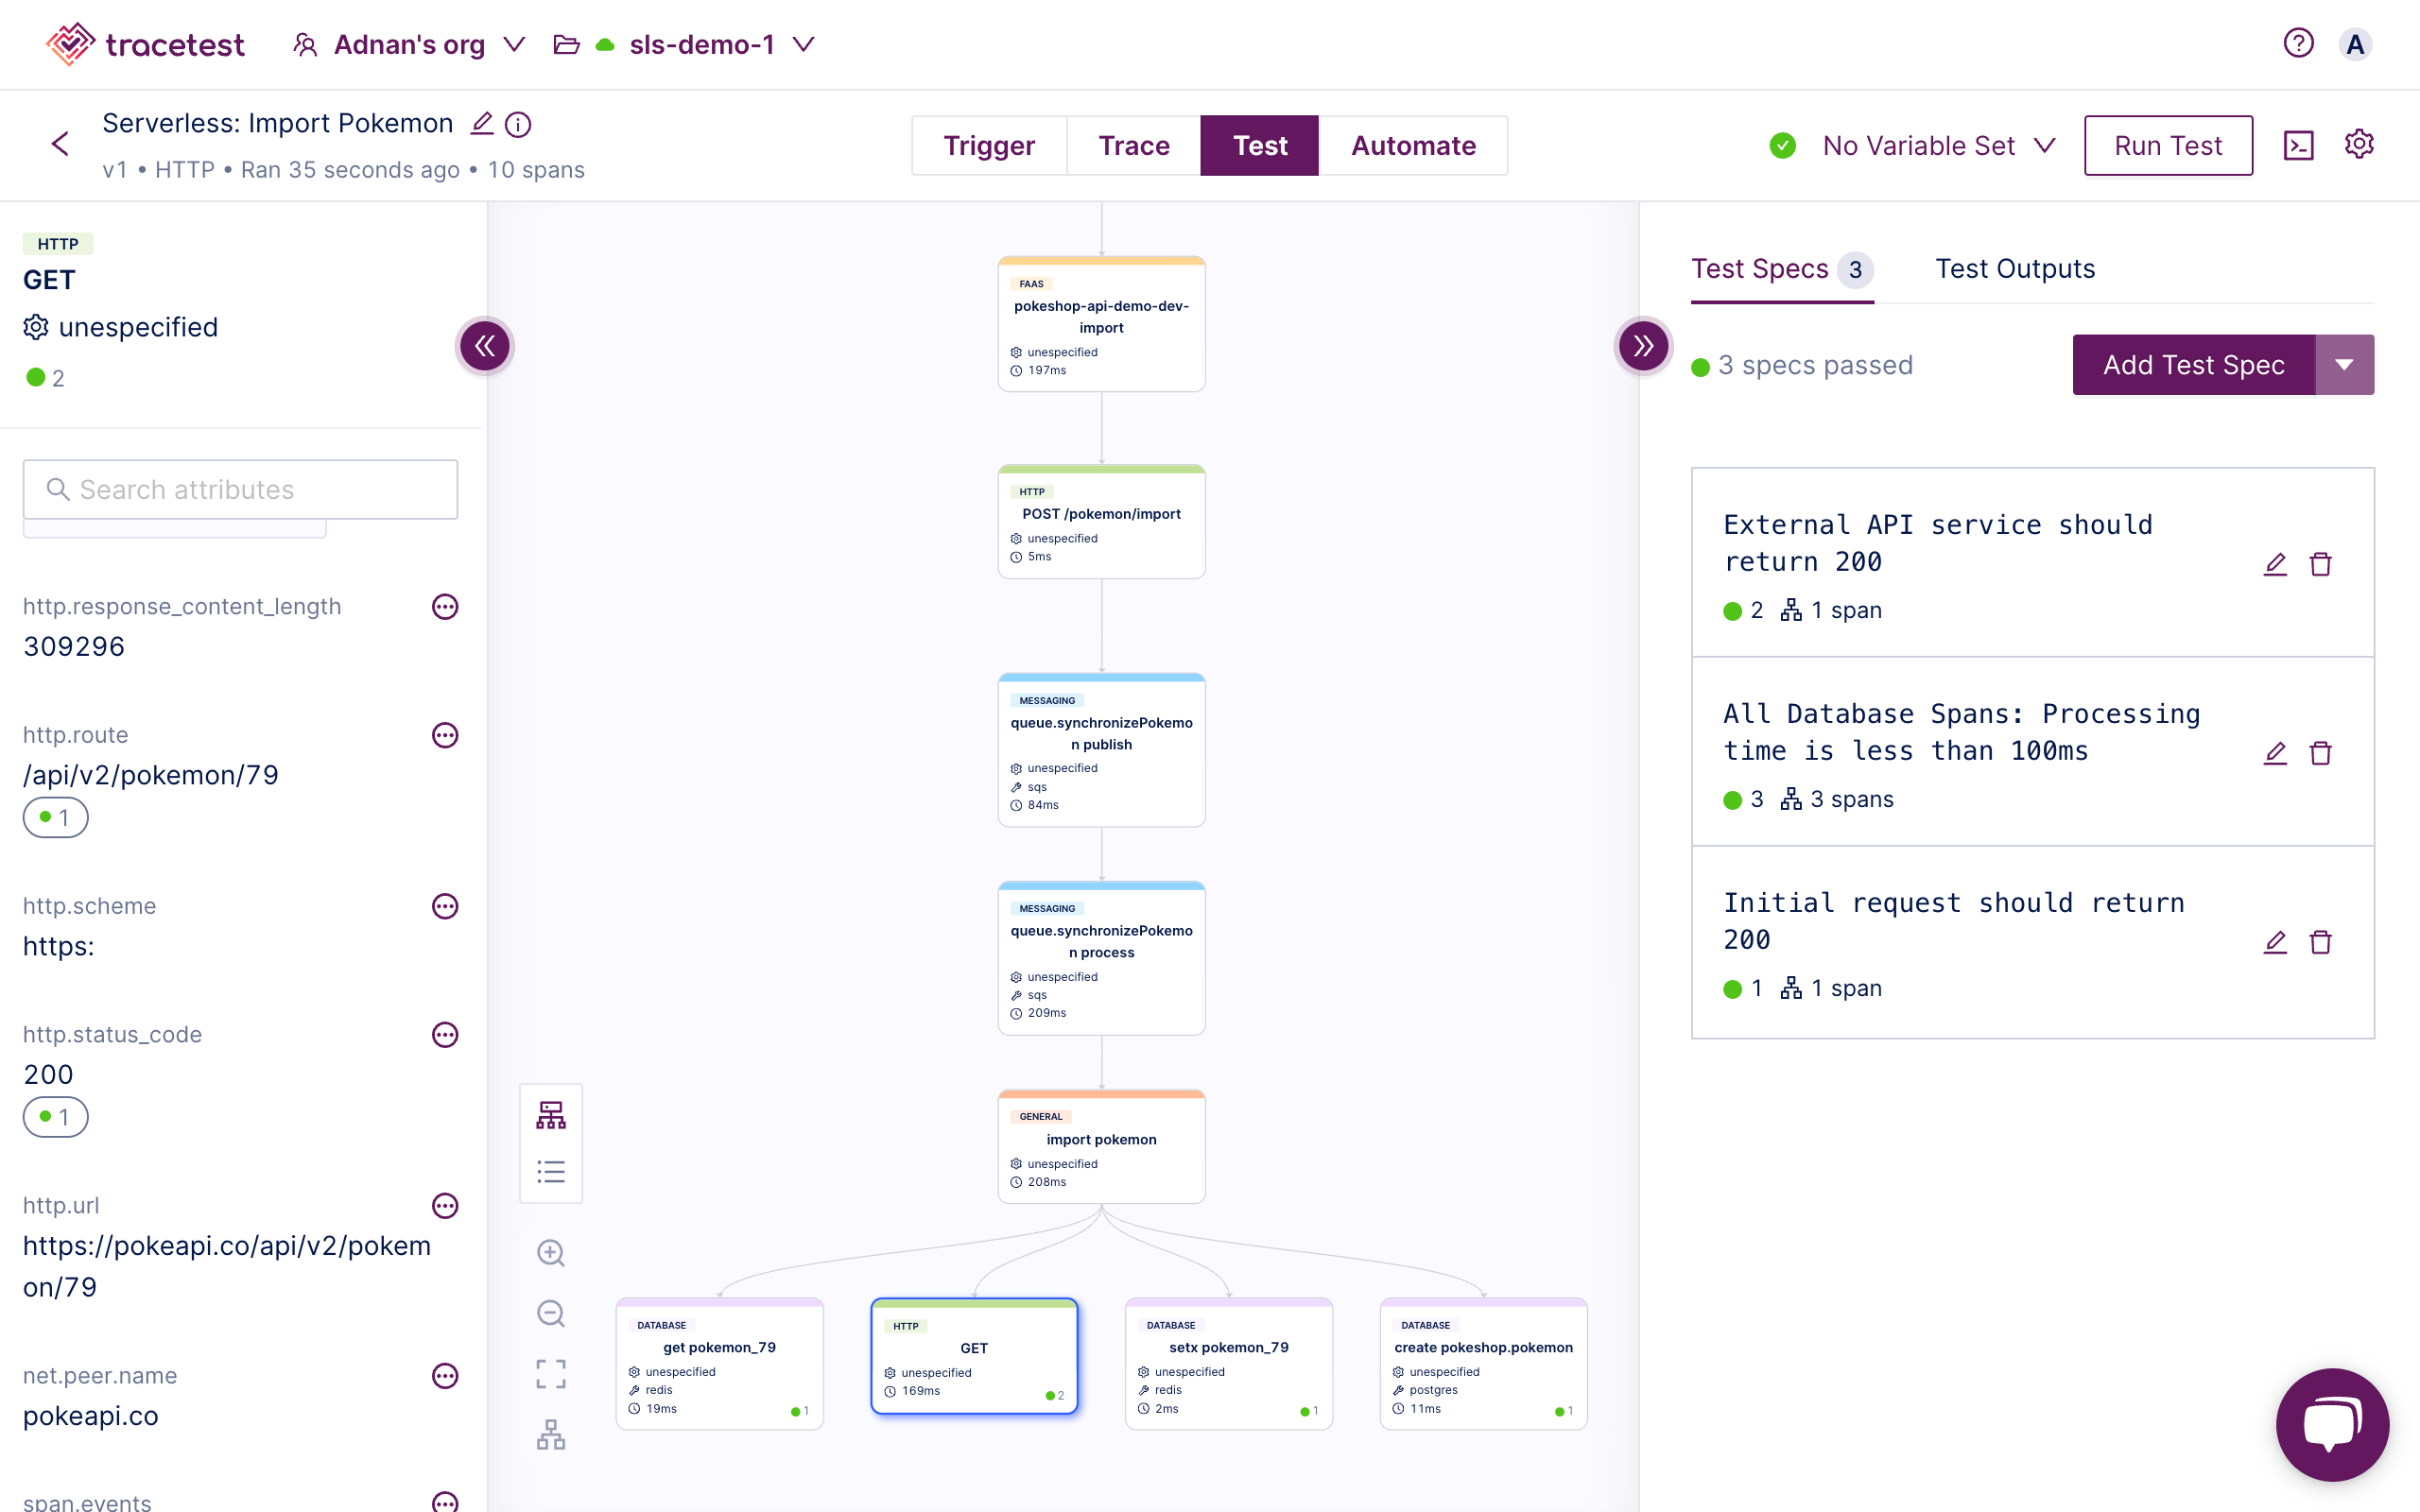
Task: Open actions for http.route attribute
Action: tap(445, 736)
